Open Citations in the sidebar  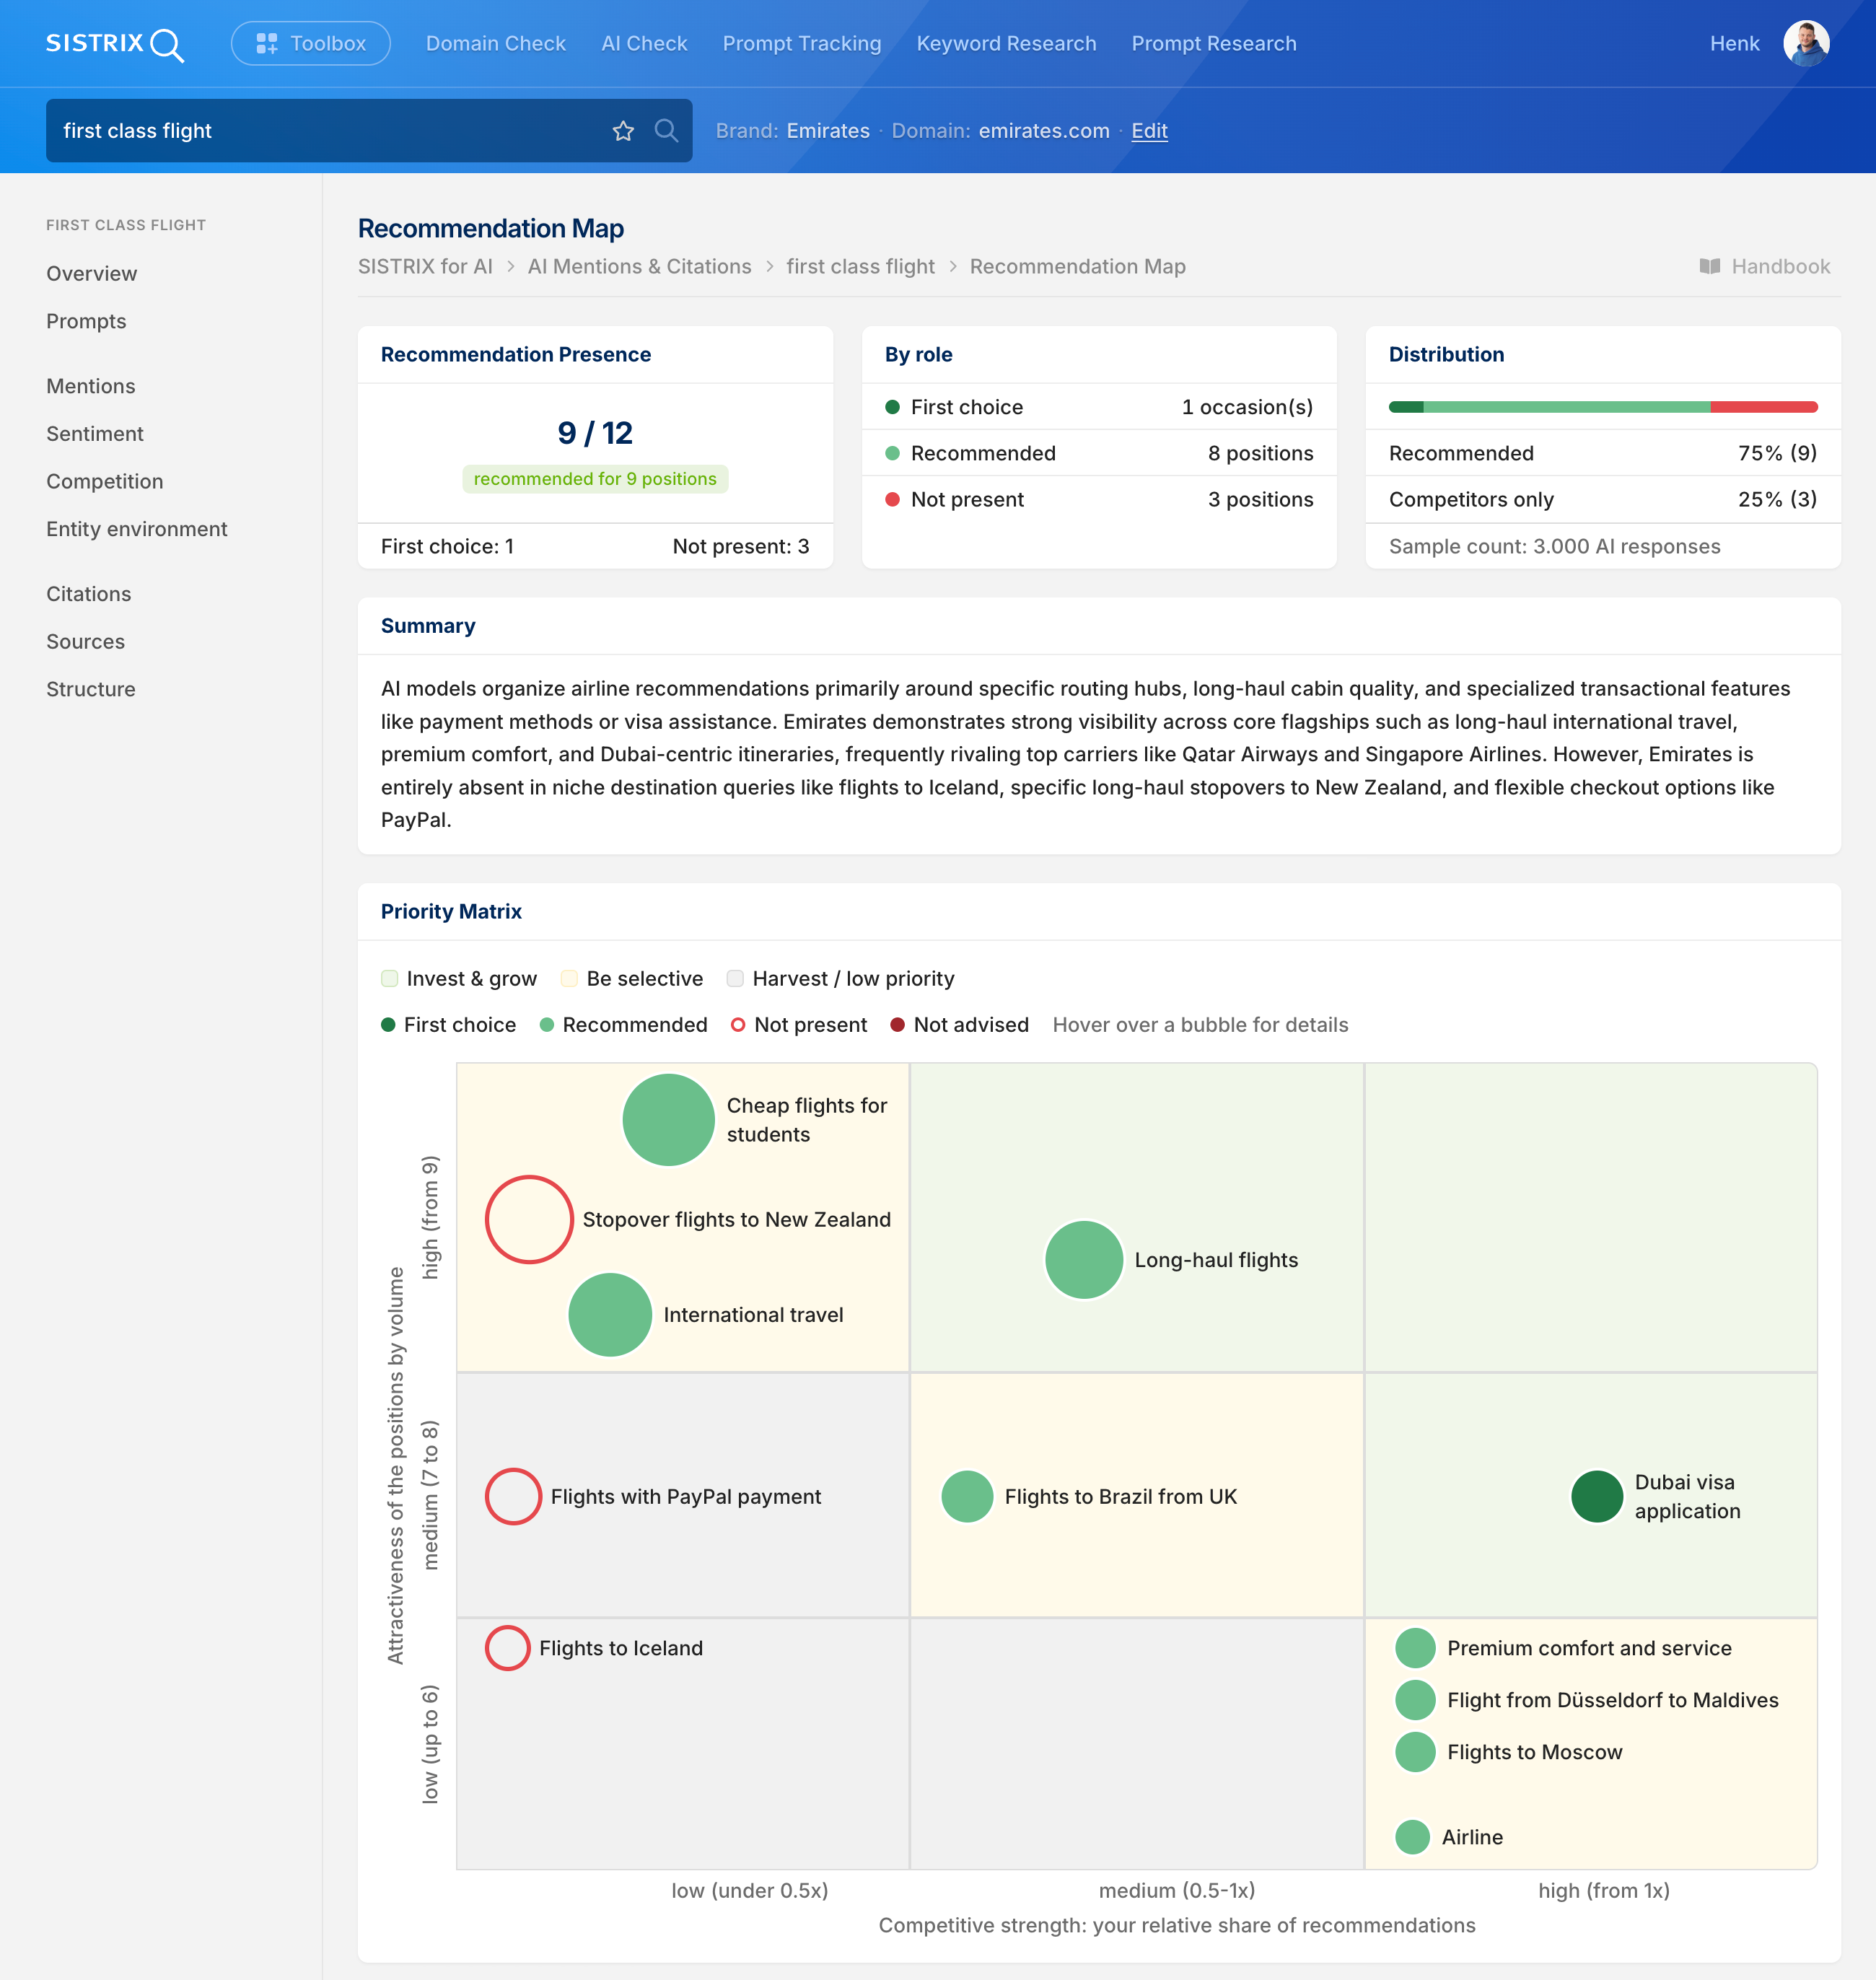(x=89, y=595)
